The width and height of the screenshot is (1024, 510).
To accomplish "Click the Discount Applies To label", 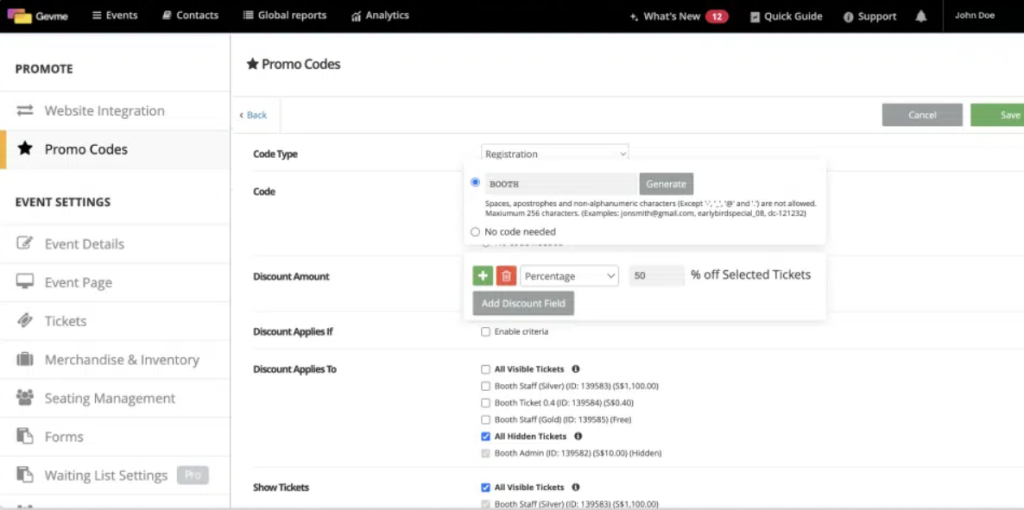I will point(295,369).
